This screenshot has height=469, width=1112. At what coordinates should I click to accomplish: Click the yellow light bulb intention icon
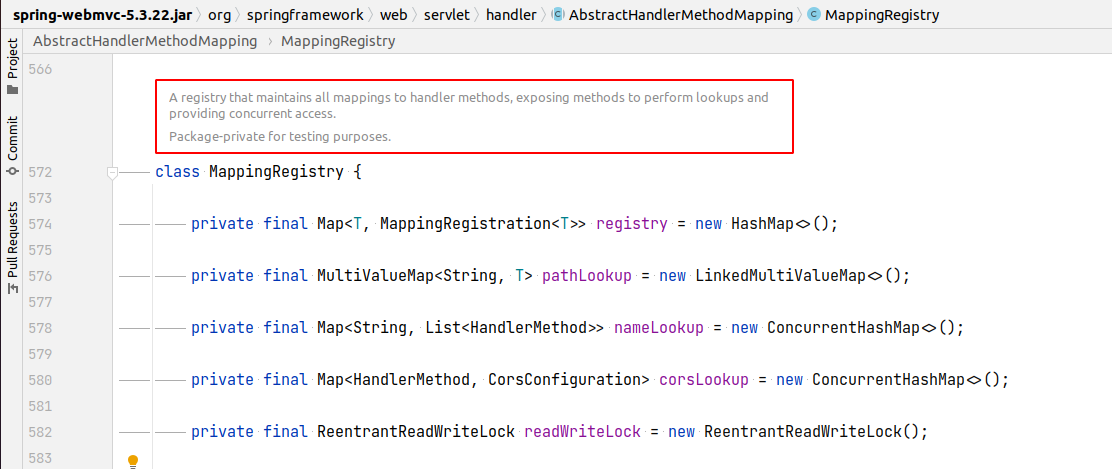(x=132, y=461)
